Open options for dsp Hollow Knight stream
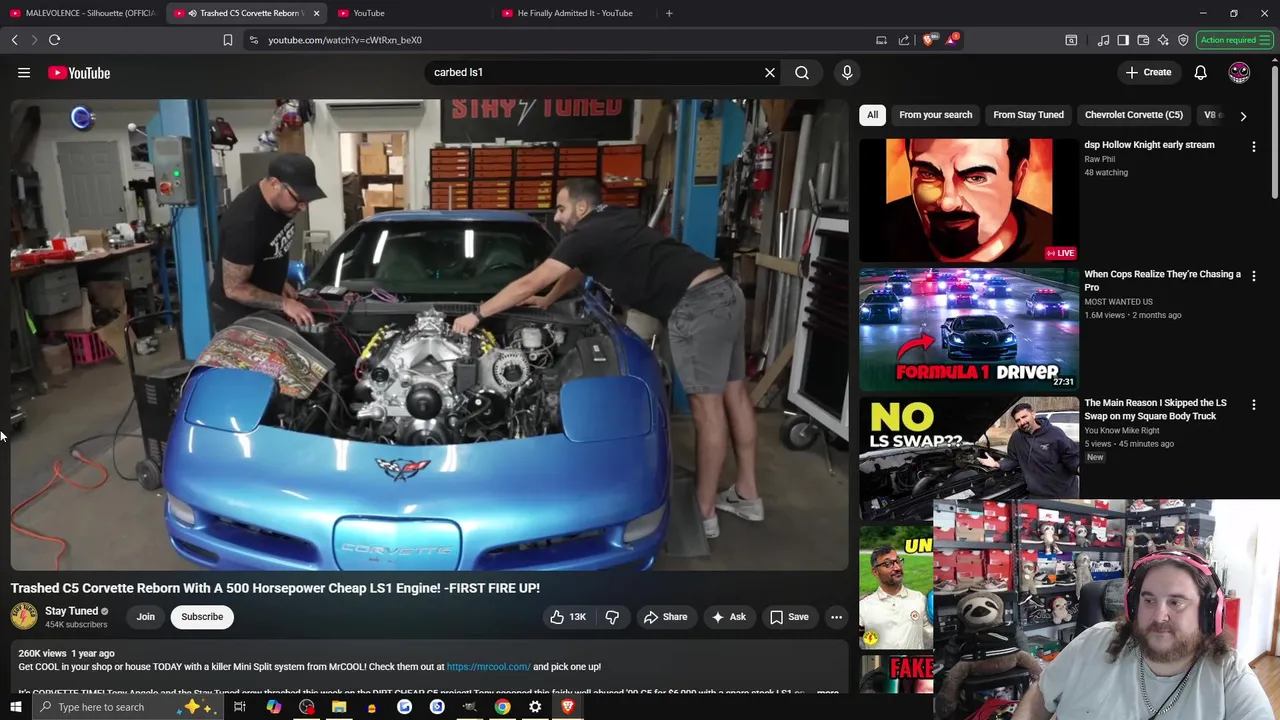Screen dimensions: 1280x720 click(1253, 147)
